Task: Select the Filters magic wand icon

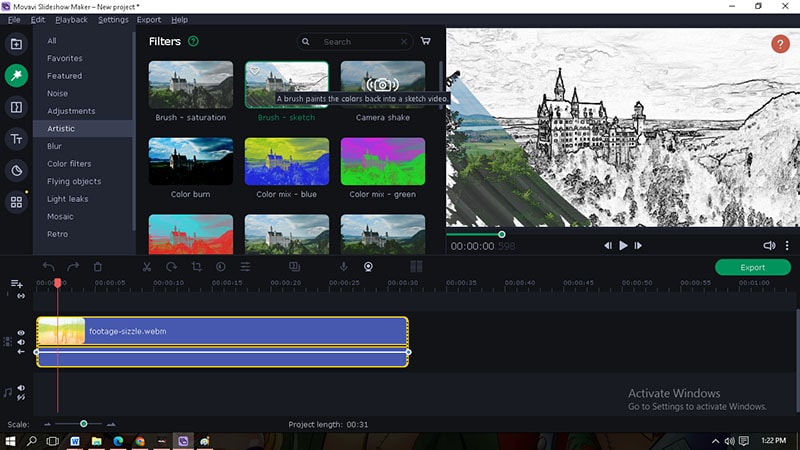Action: tap(16, 76)
